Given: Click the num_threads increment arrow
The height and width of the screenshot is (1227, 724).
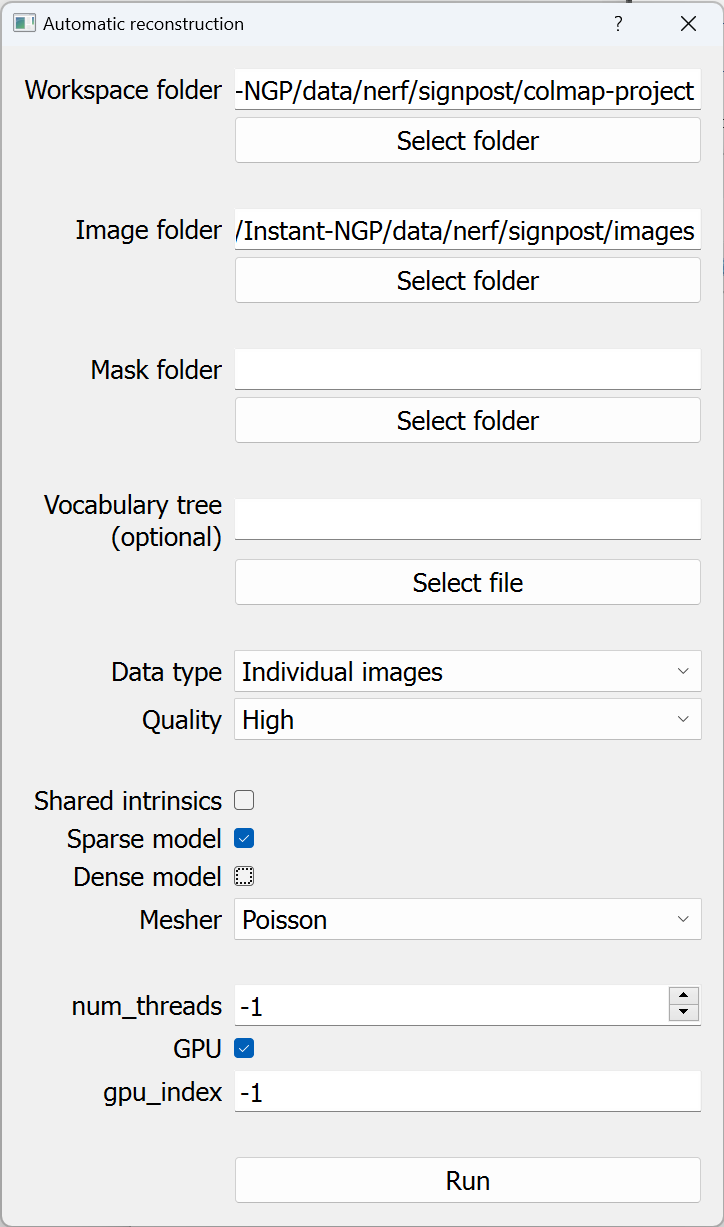Looking at the screenshot, I should (x=683, y=997).
